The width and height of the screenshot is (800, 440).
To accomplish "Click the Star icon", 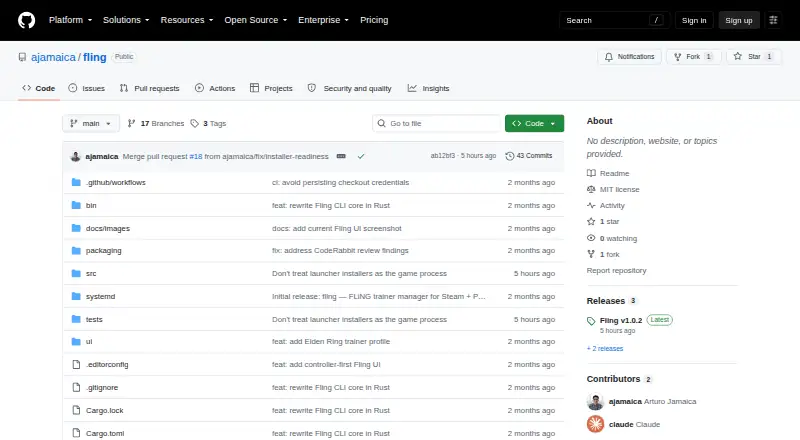I will [x=738, y=57].
